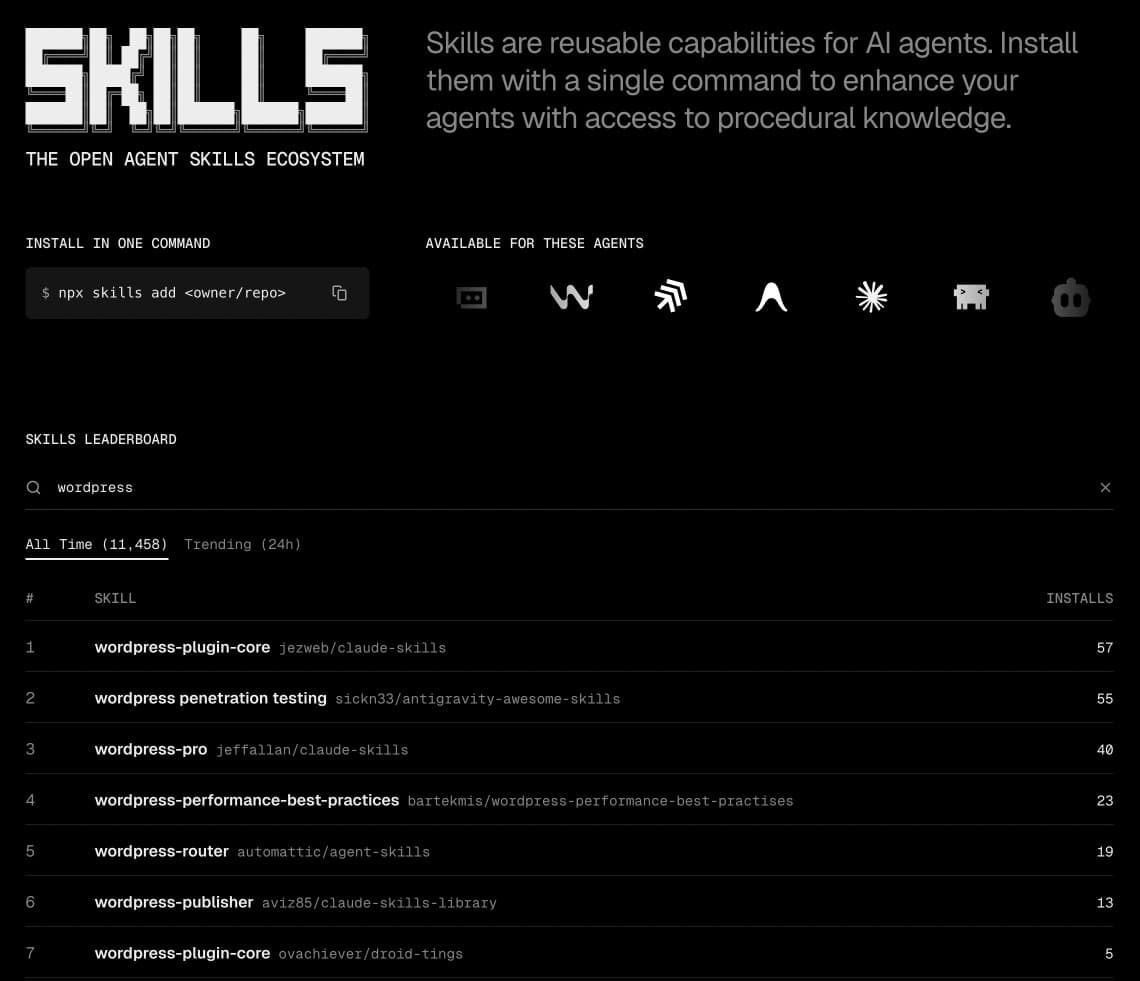Open the wordpress-router skill by automattic
Viewport: 1140px width, 981px height.
162,851
